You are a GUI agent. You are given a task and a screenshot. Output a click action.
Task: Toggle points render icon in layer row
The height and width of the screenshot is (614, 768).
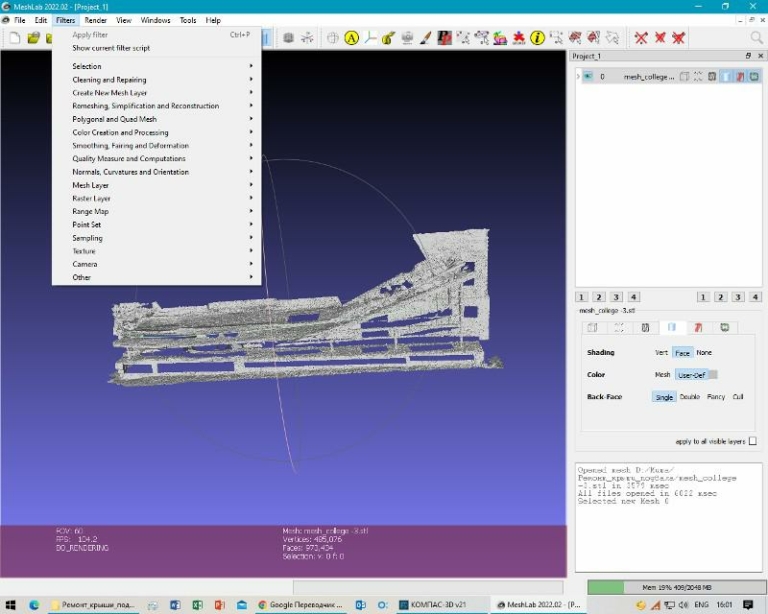[x=698, y=76]
